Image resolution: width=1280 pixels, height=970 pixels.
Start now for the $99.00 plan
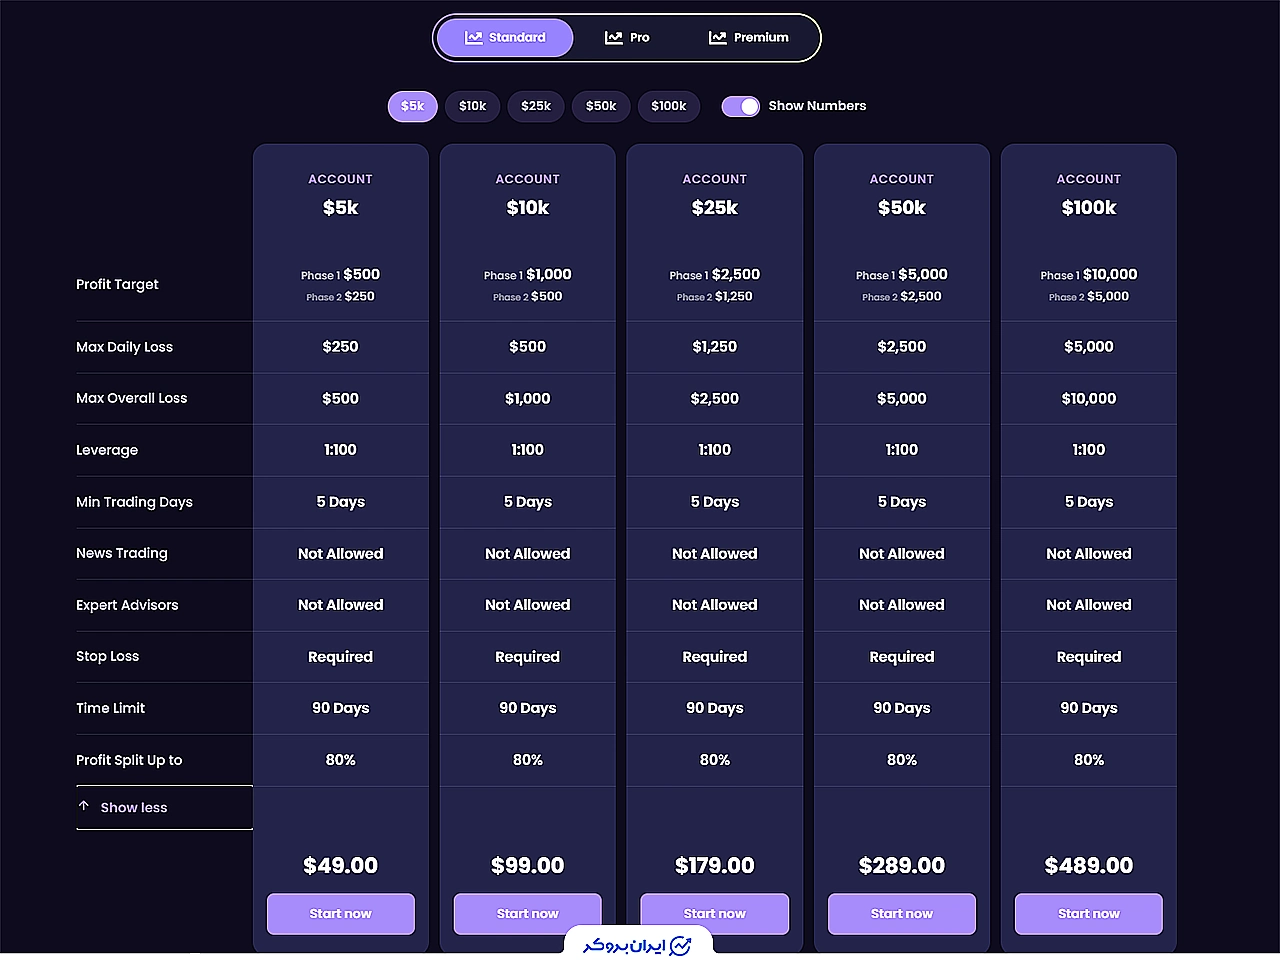(528, 913)
